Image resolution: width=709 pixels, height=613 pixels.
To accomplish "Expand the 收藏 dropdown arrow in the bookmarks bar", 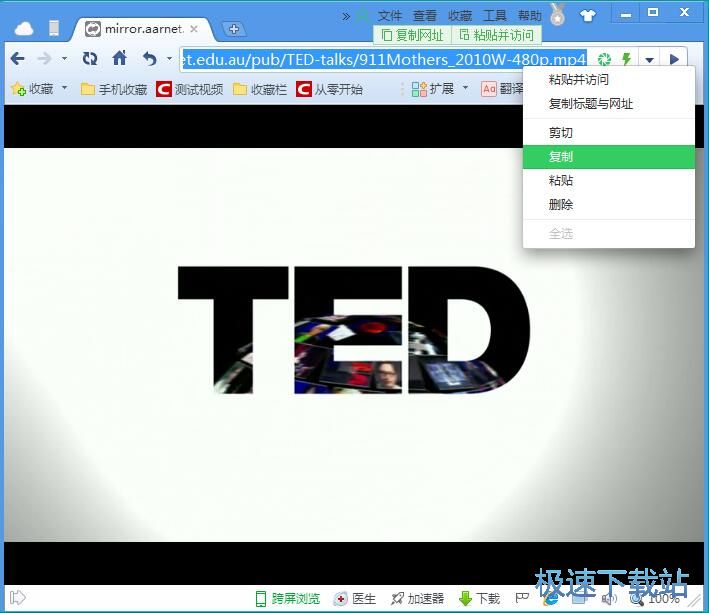I will pos(64,88).
